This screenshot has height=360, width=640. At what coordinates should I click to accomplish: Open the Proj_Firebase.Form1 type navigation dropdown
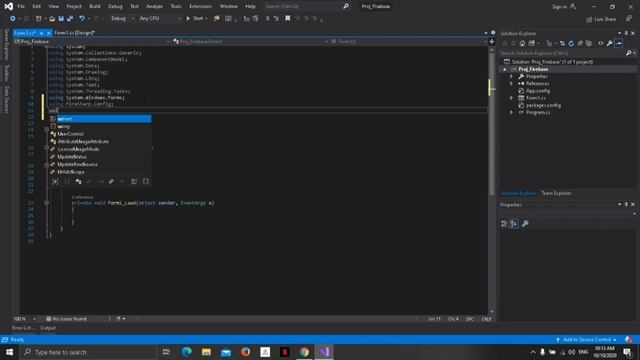(250, 41)
